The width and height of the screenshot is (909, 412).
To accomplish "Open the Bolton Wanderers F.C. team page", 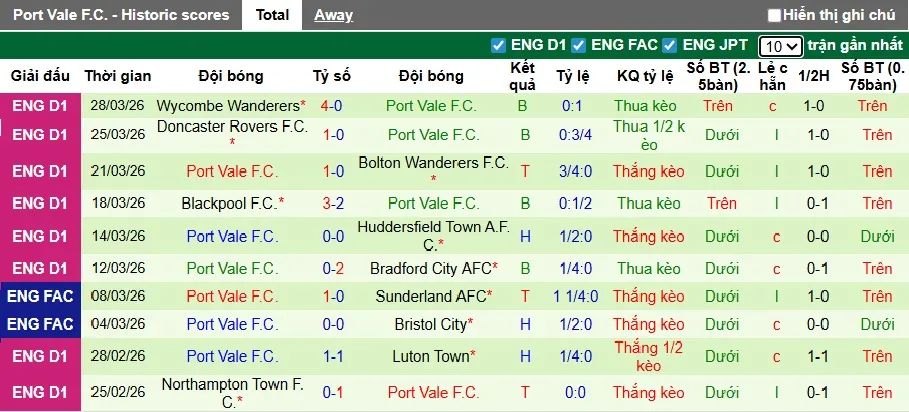I will [433, 162].
